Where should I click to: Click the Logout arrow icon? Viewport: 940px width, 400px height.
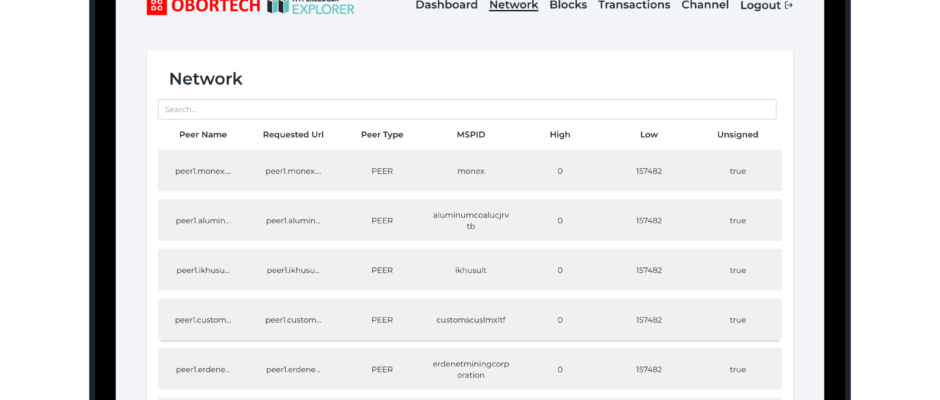pyautogui.click(x=789, y=6)
